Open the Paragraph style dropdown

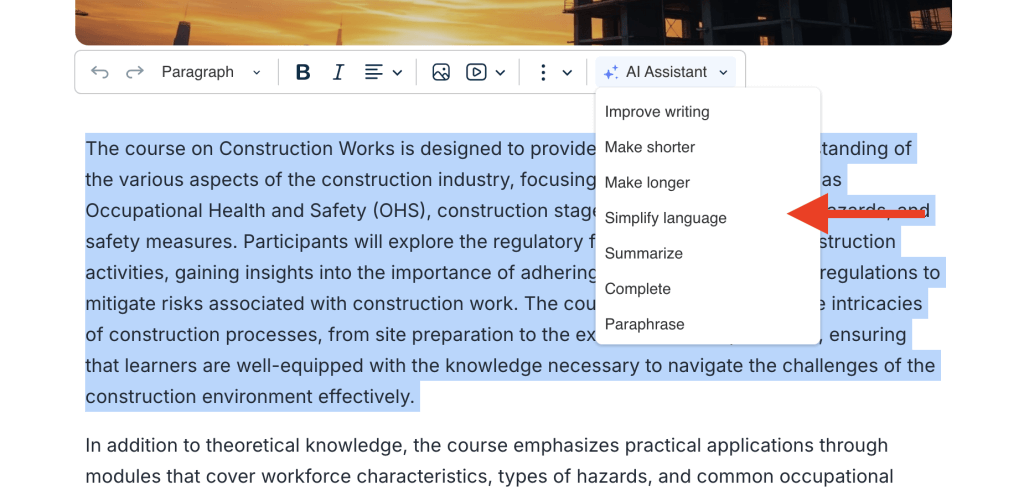tap(211, 72)
